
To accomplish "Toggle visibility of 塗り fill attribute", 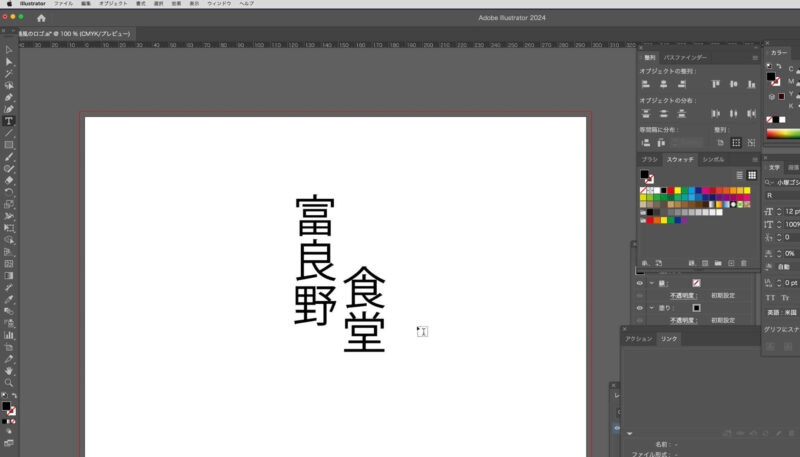I will point(640,308).
